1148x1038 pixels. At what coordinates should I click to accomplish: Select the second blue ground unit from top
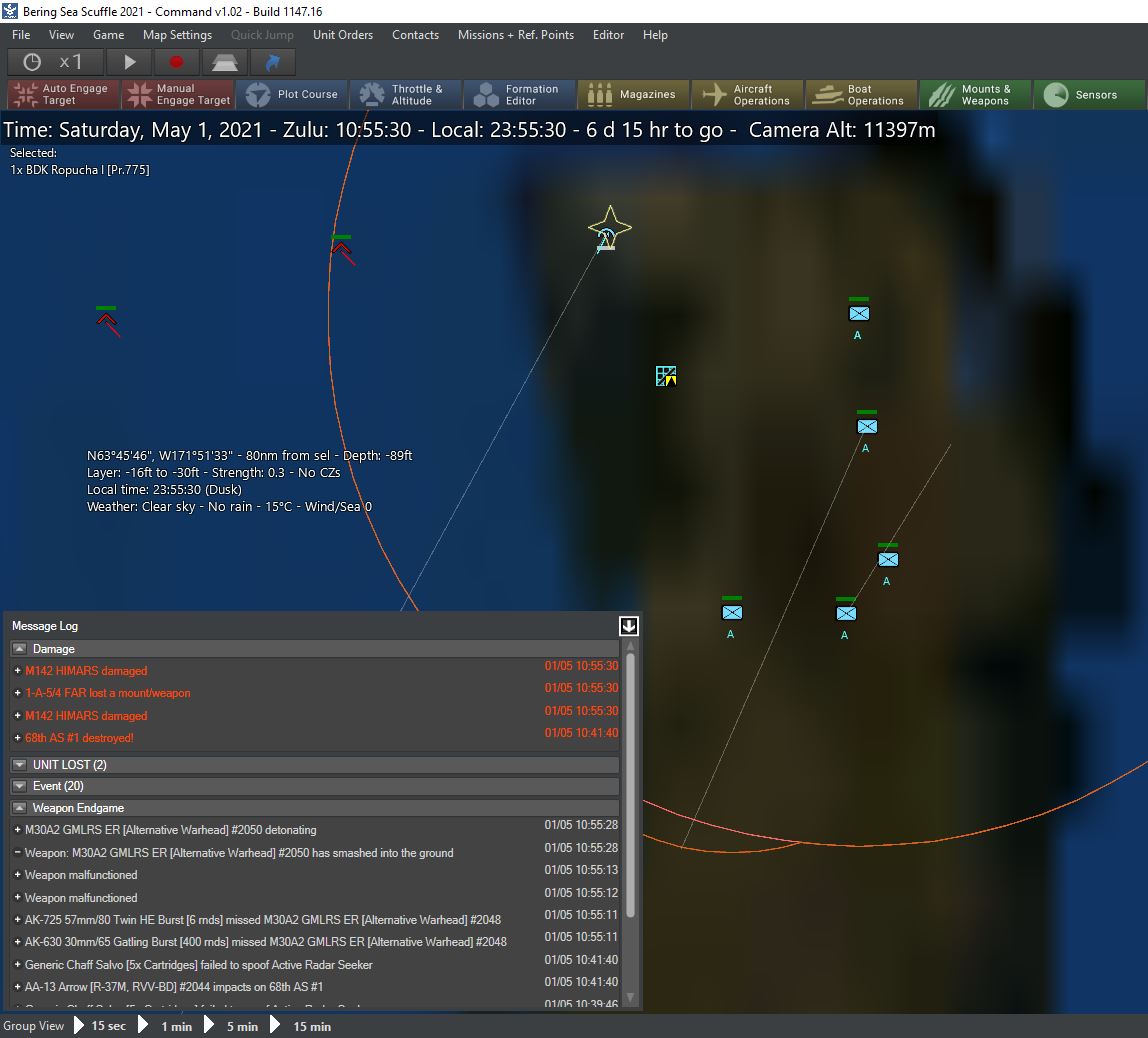click(x=867, y=426)
